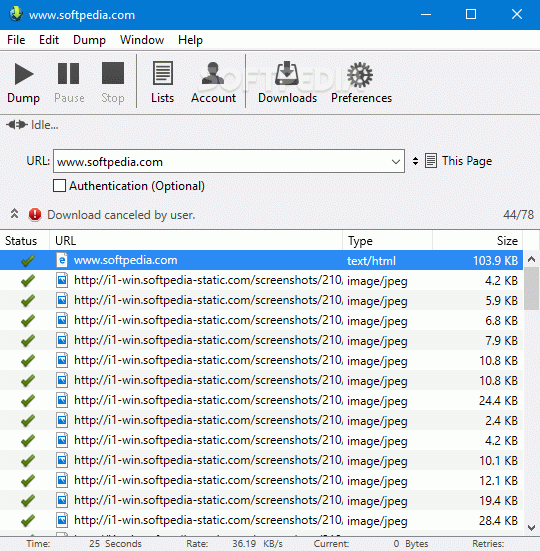Click the green checkmark of the 103.9 KB row
The height and width of the screenshot is (551, 540).
tap(27, 261)
